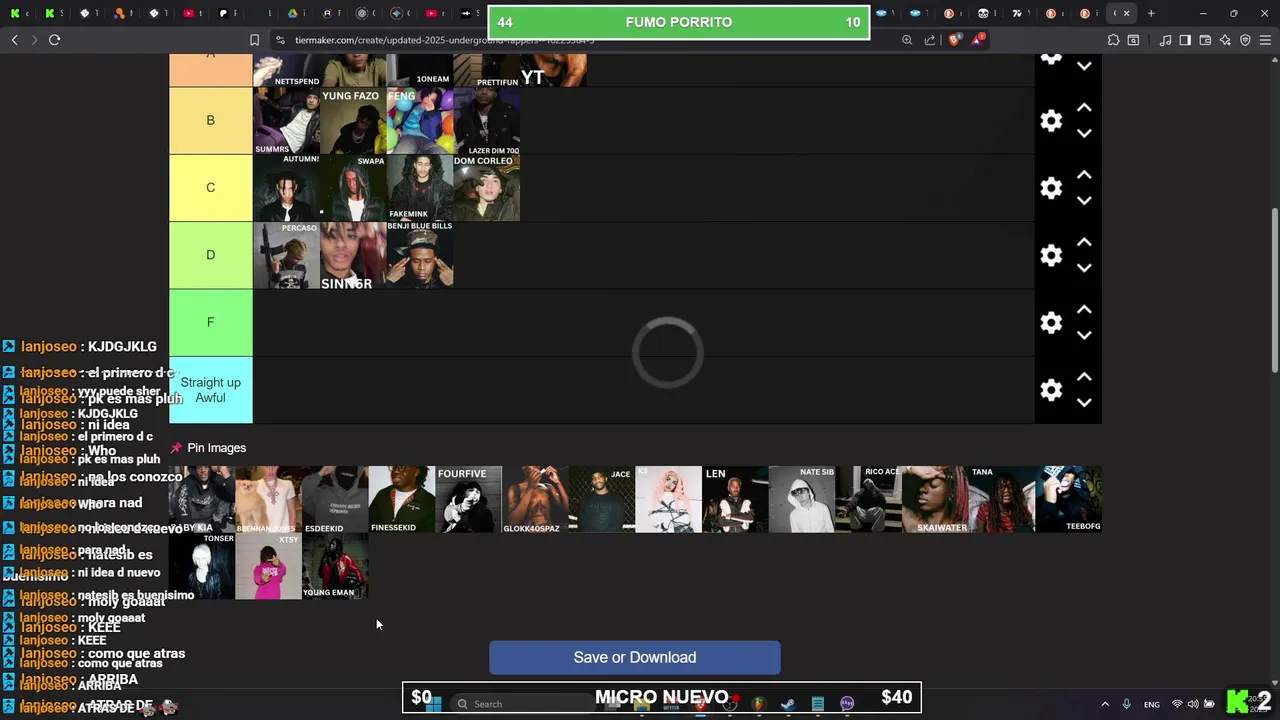Screen dimensions: 1280x720
Task: Move D tier row up
Action: [1084, 242]
